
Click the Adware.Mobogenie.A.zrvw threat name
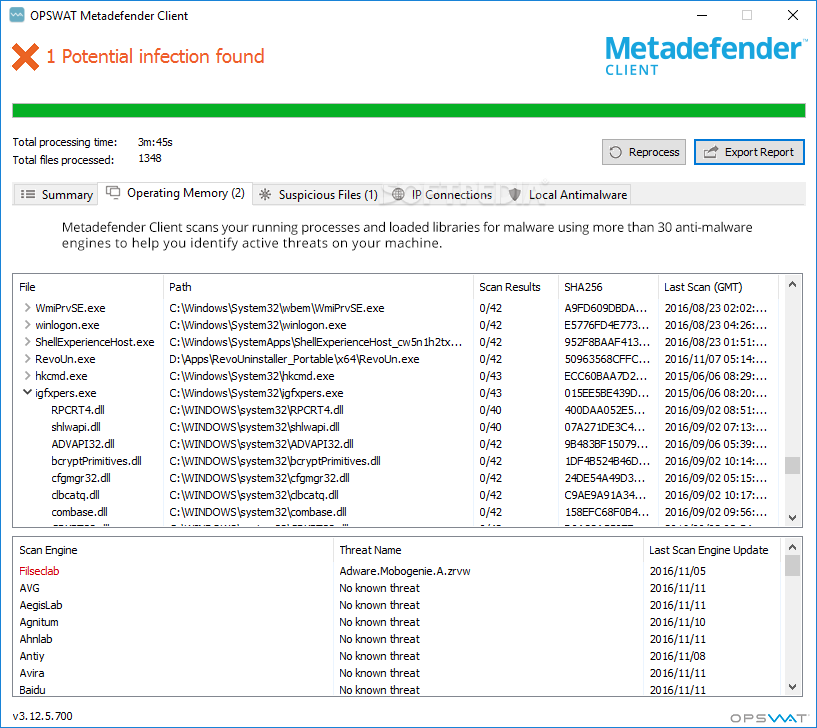pyautogui.click(x=405, y=571)
